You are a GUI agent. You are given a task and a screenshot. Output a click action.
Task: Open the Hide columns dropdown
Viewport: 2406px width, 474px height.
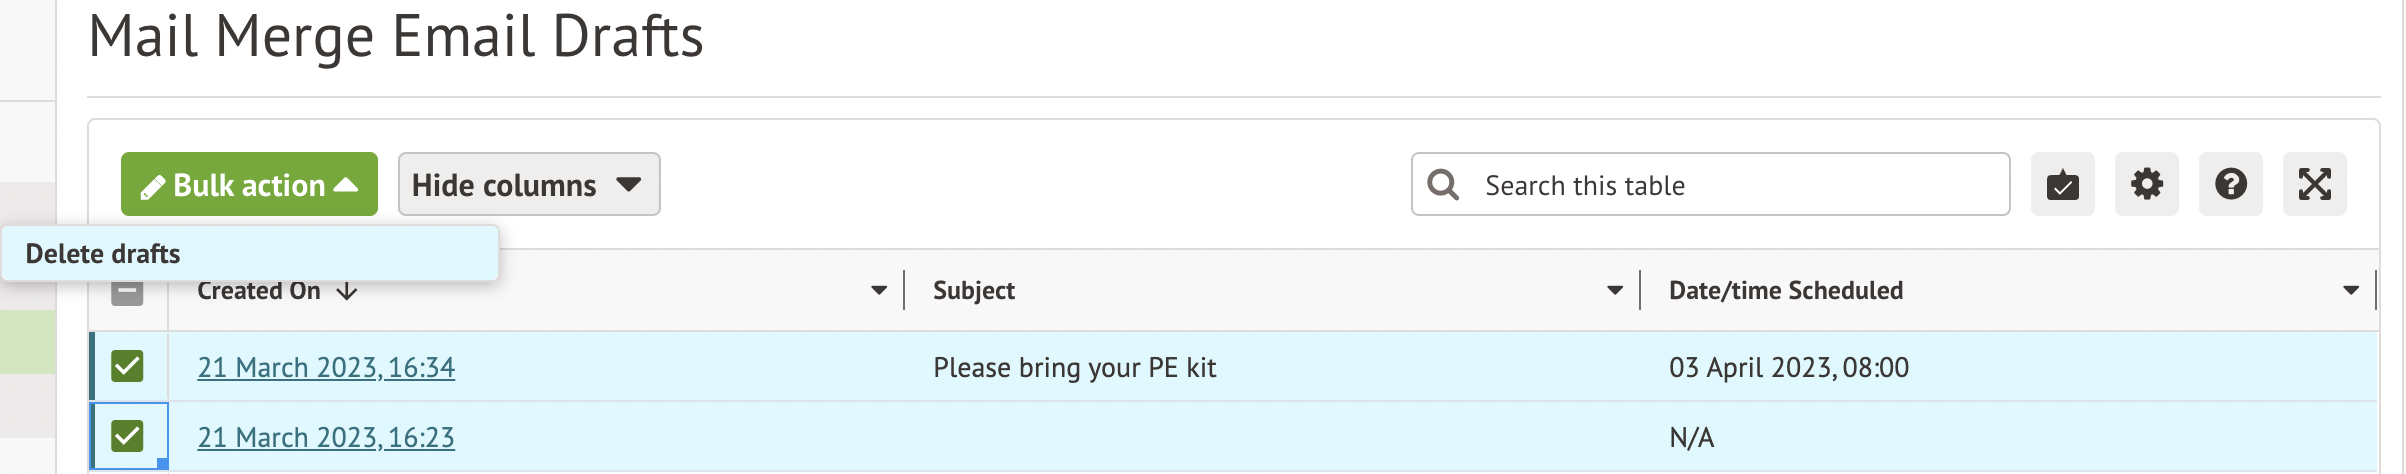click(528, 185)
